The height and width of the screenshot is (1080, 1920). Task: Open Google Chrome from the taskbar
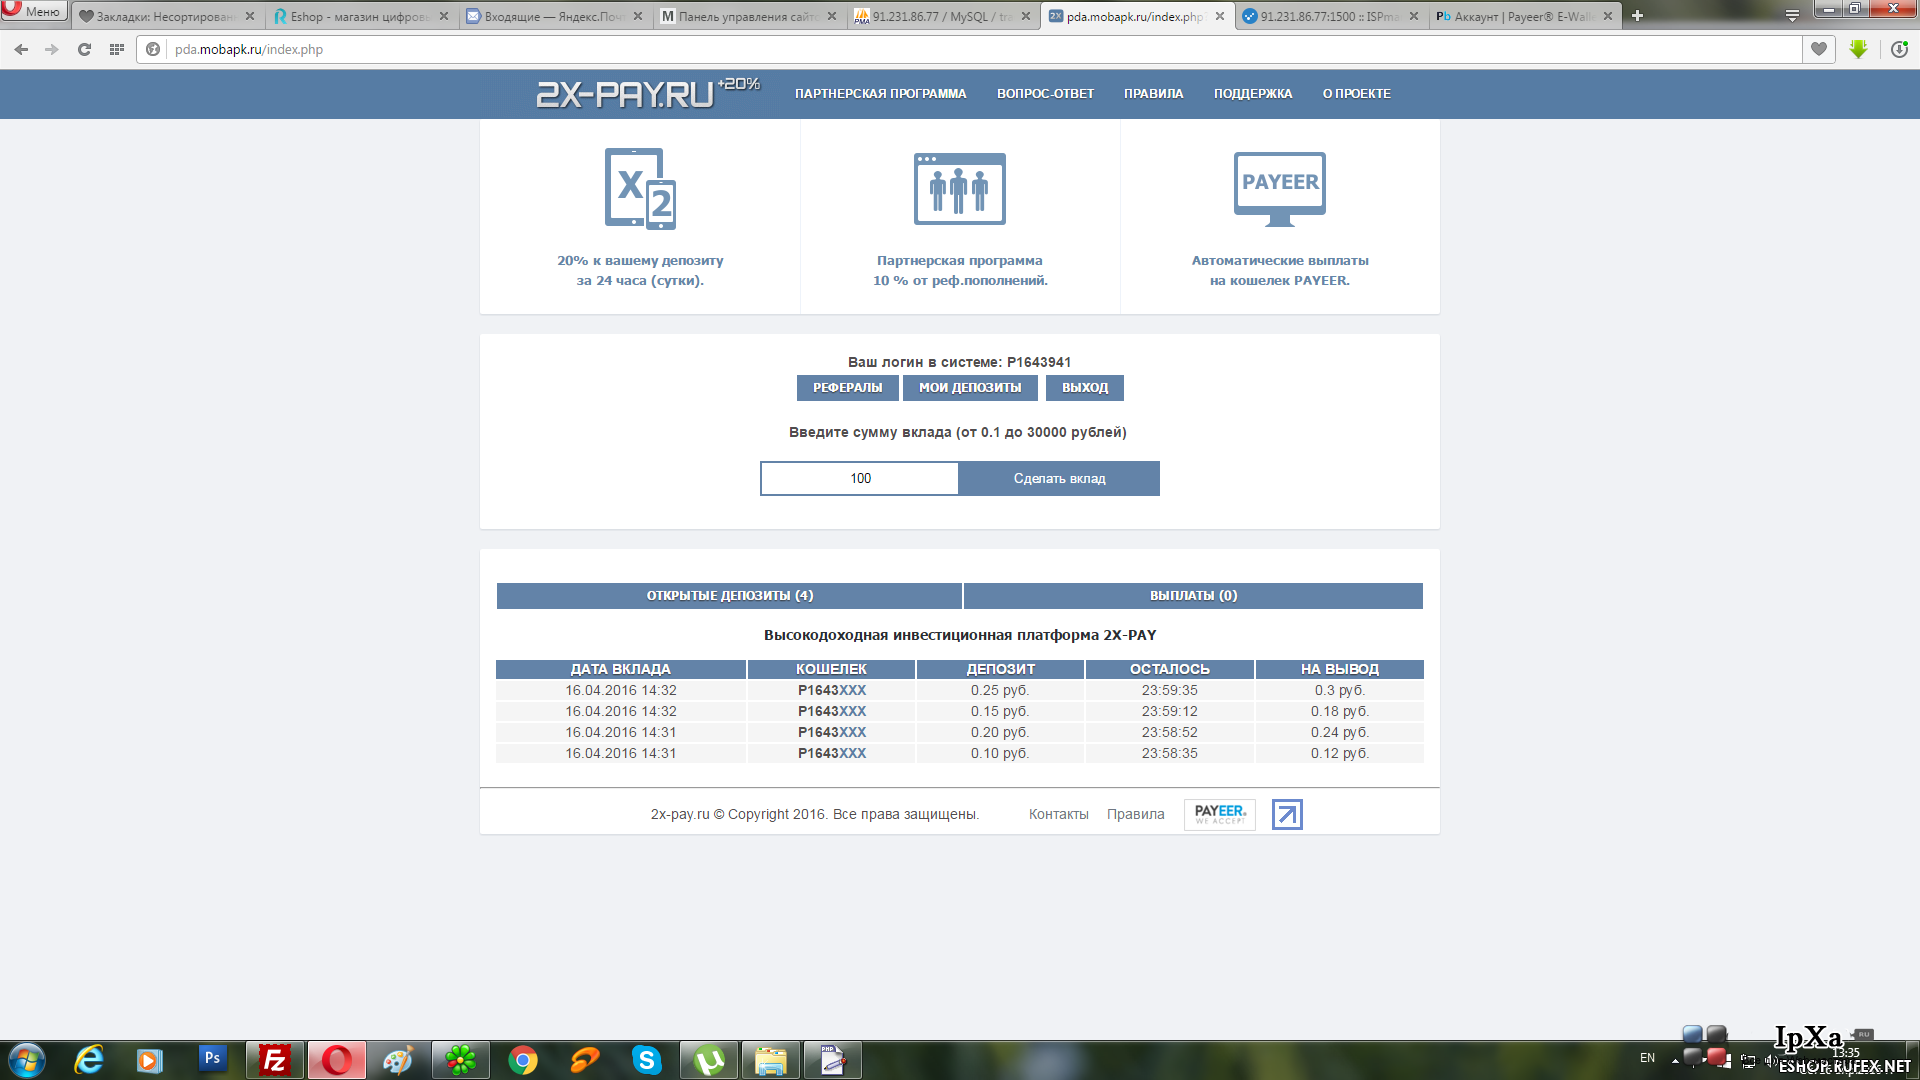tap(523, 1060)
